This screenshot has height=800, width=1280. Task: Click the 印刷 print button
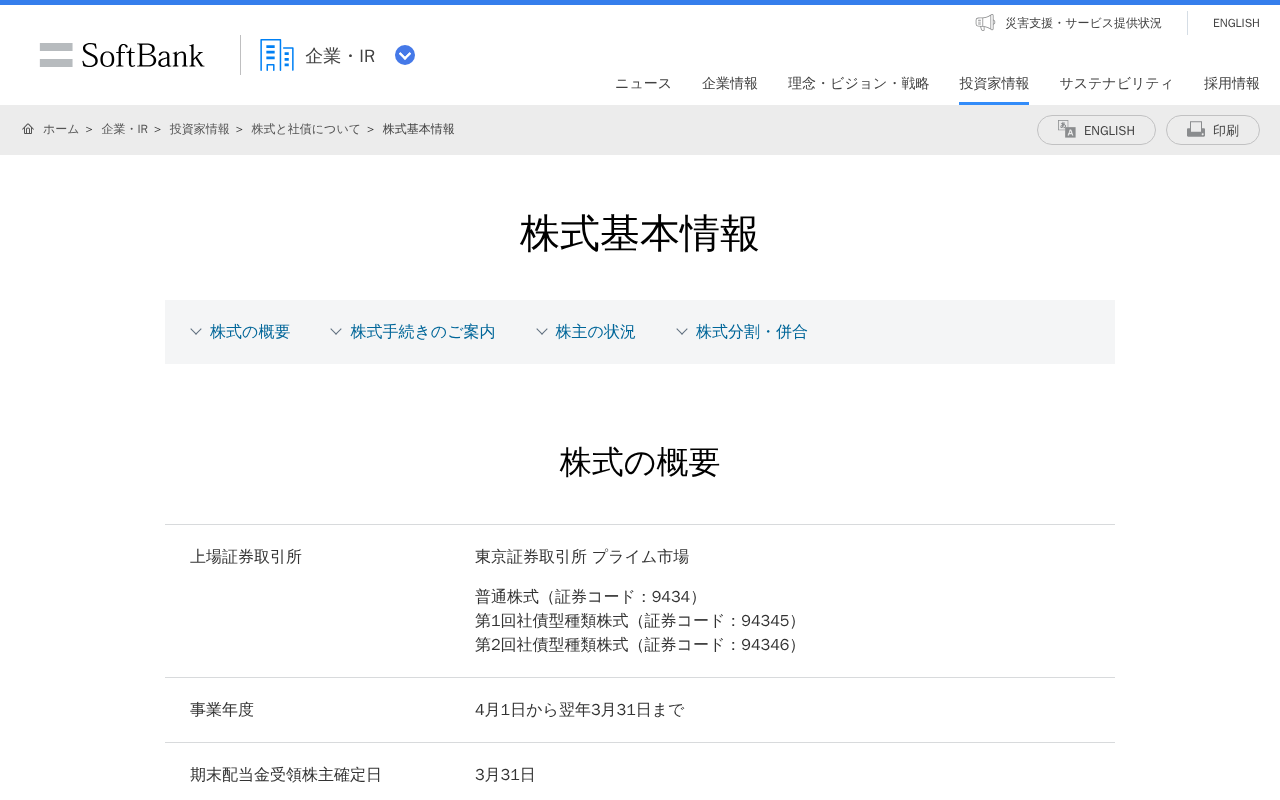(1213, 130)
